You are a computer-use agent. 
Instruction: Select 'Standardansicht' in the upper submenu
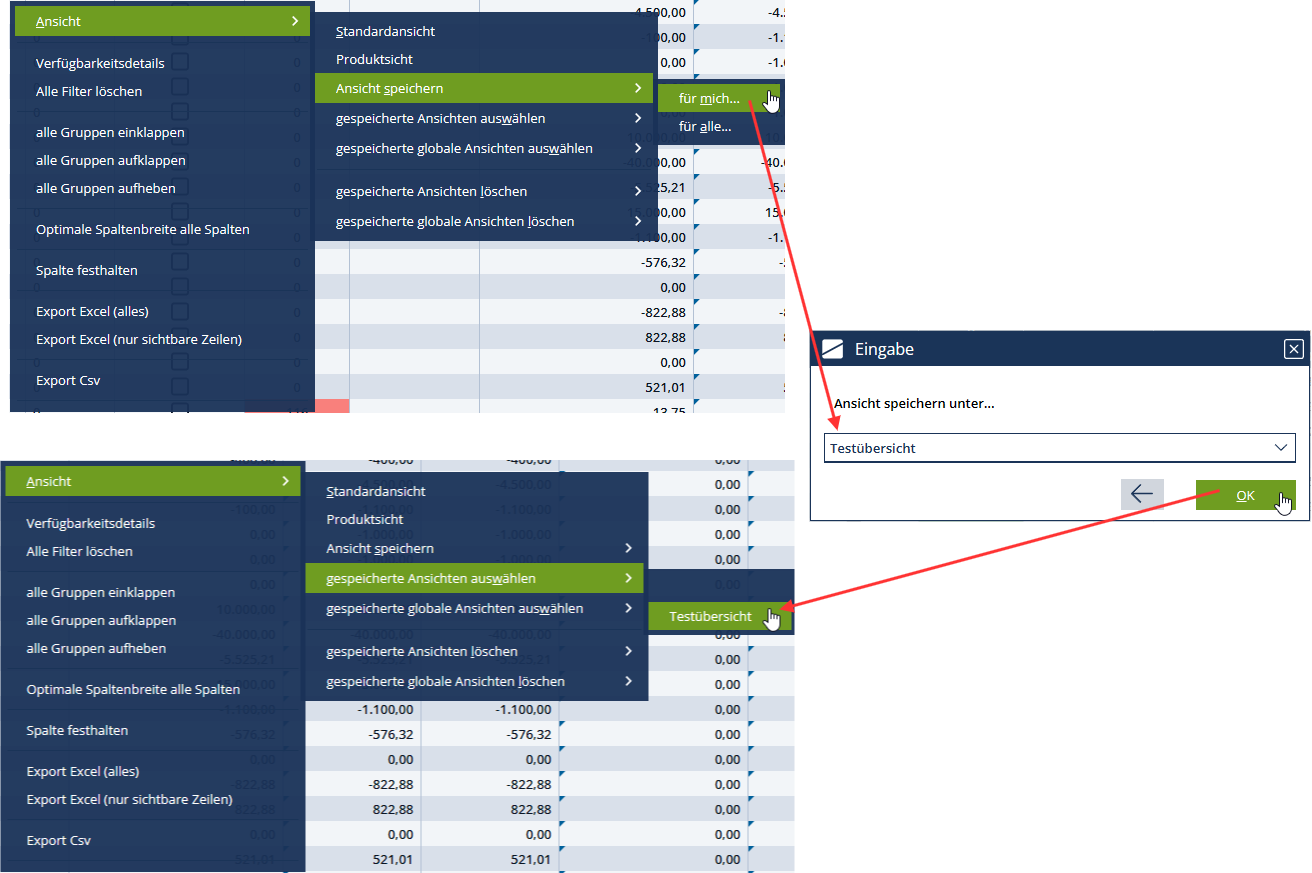[x=385, y=31]
